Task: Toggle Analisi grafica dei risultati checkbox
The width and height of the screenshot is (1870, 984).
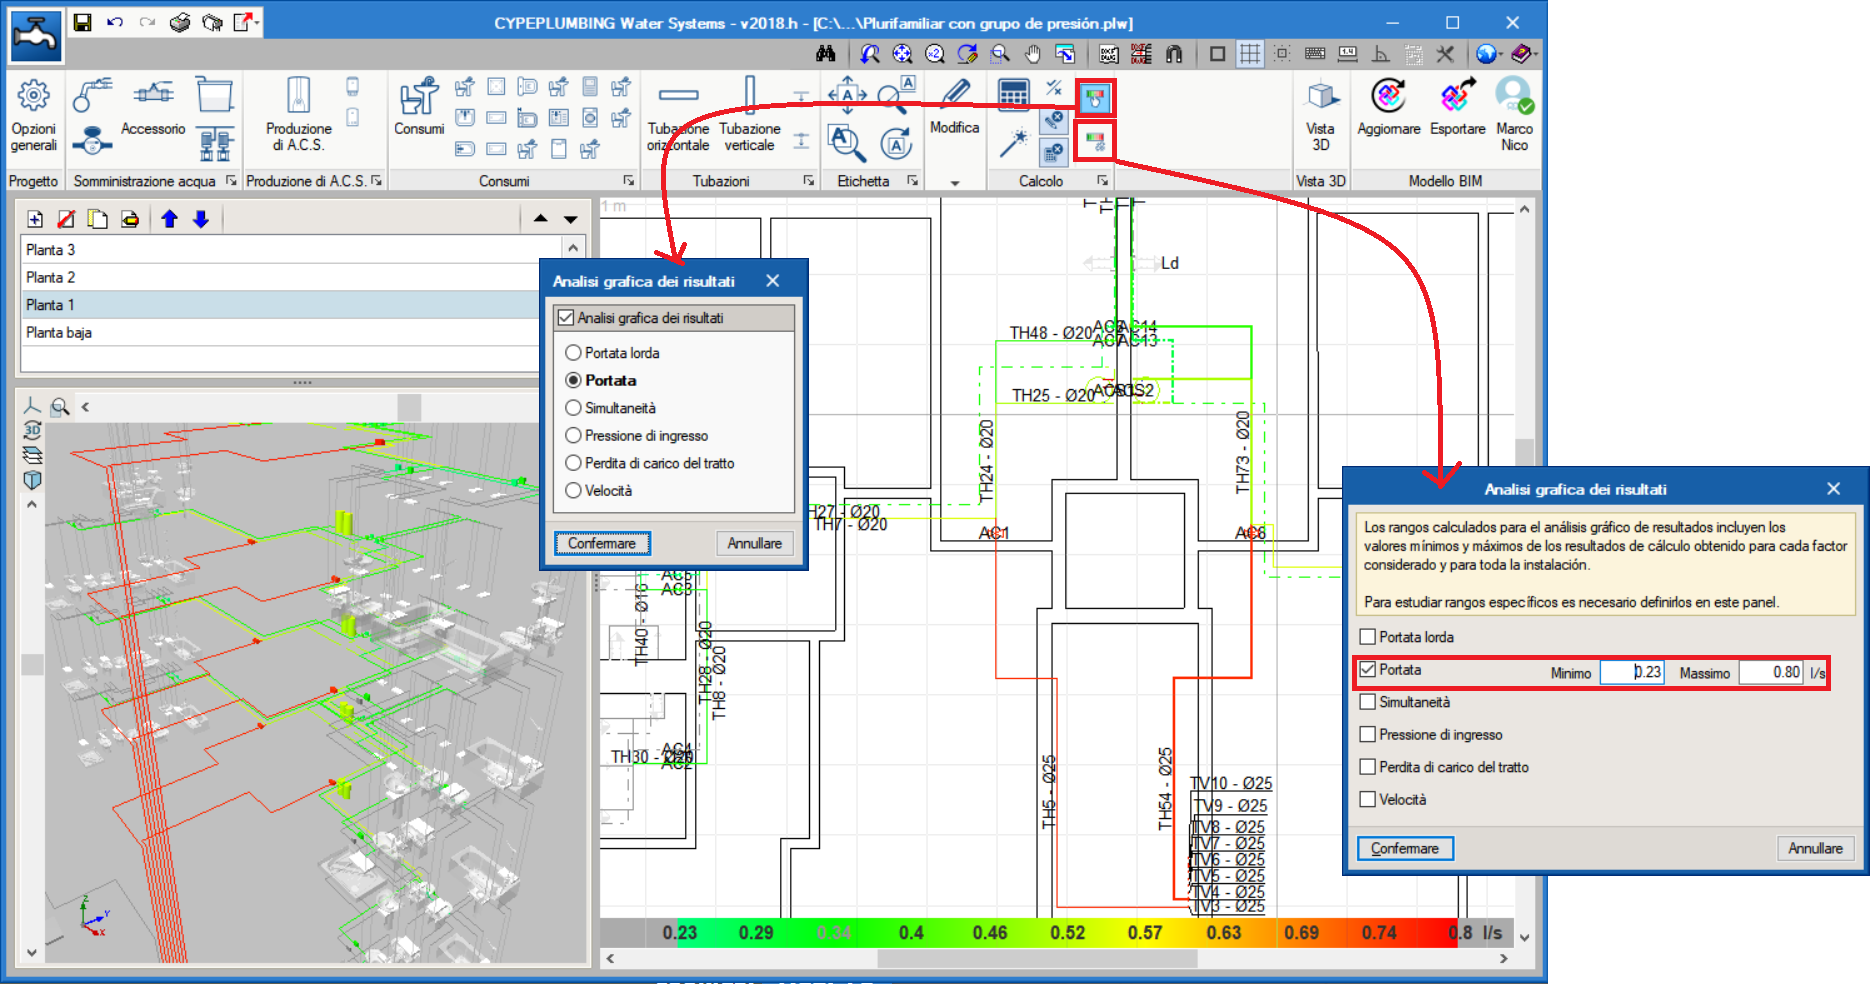Action: pos(566,318)
